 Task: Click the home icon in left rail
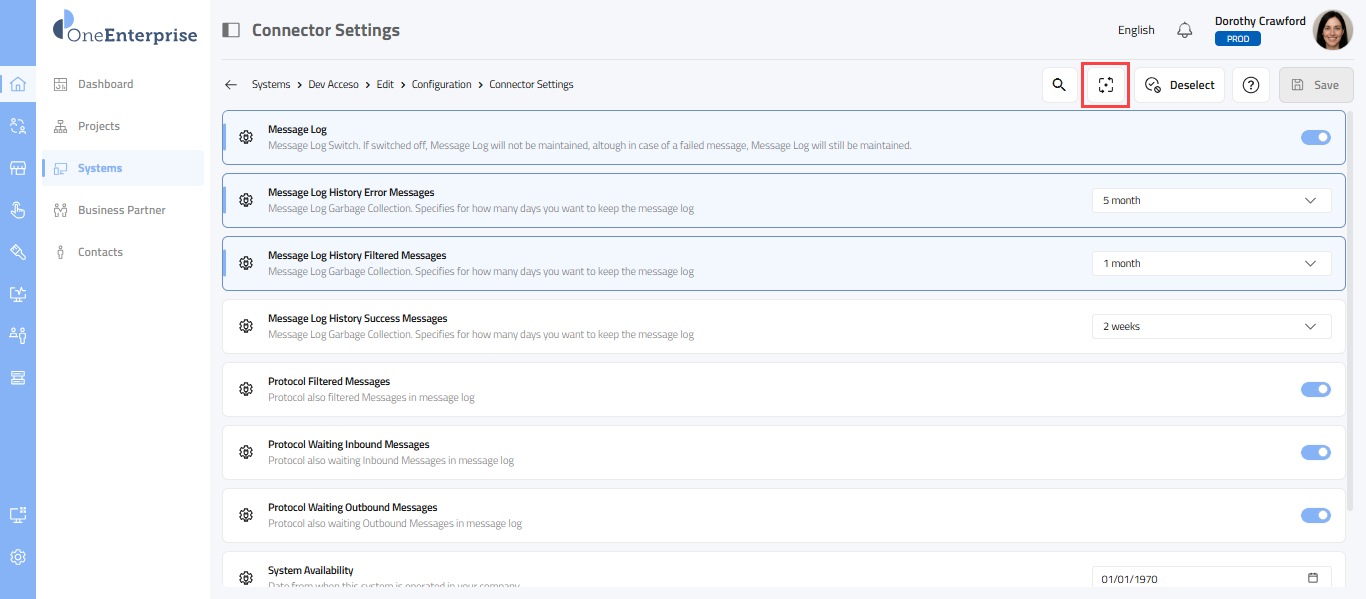pyautogui.click(x=18, y=84)
